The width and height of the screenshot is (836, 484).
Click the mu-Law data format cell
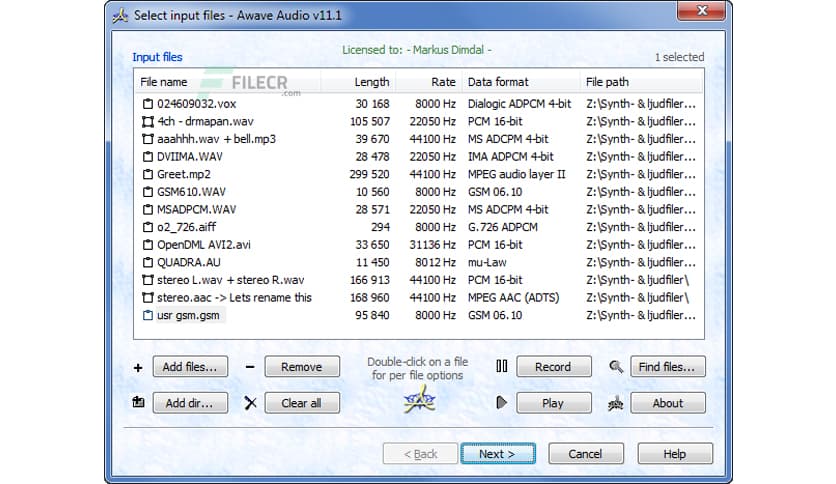487,262
